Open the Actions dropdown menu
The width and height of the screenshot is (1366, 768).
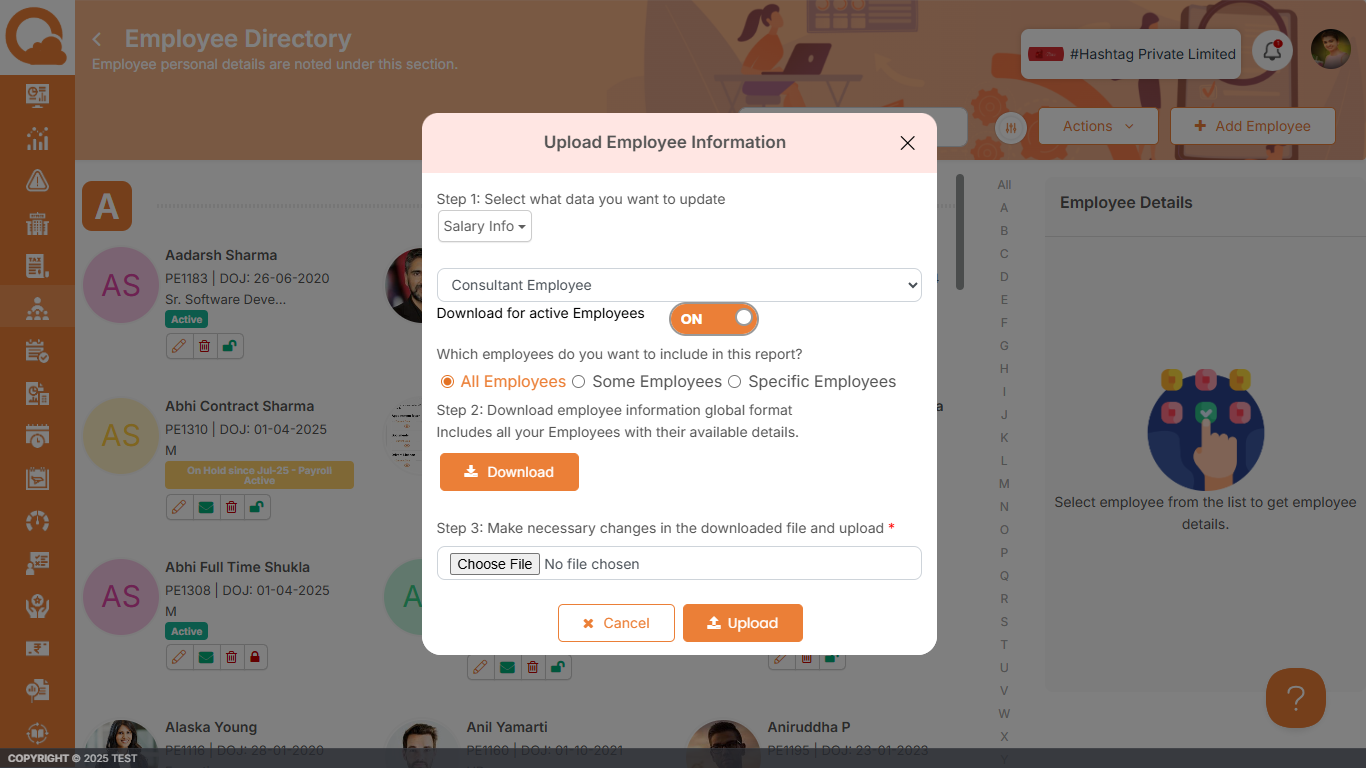[x=1098, y=126]
